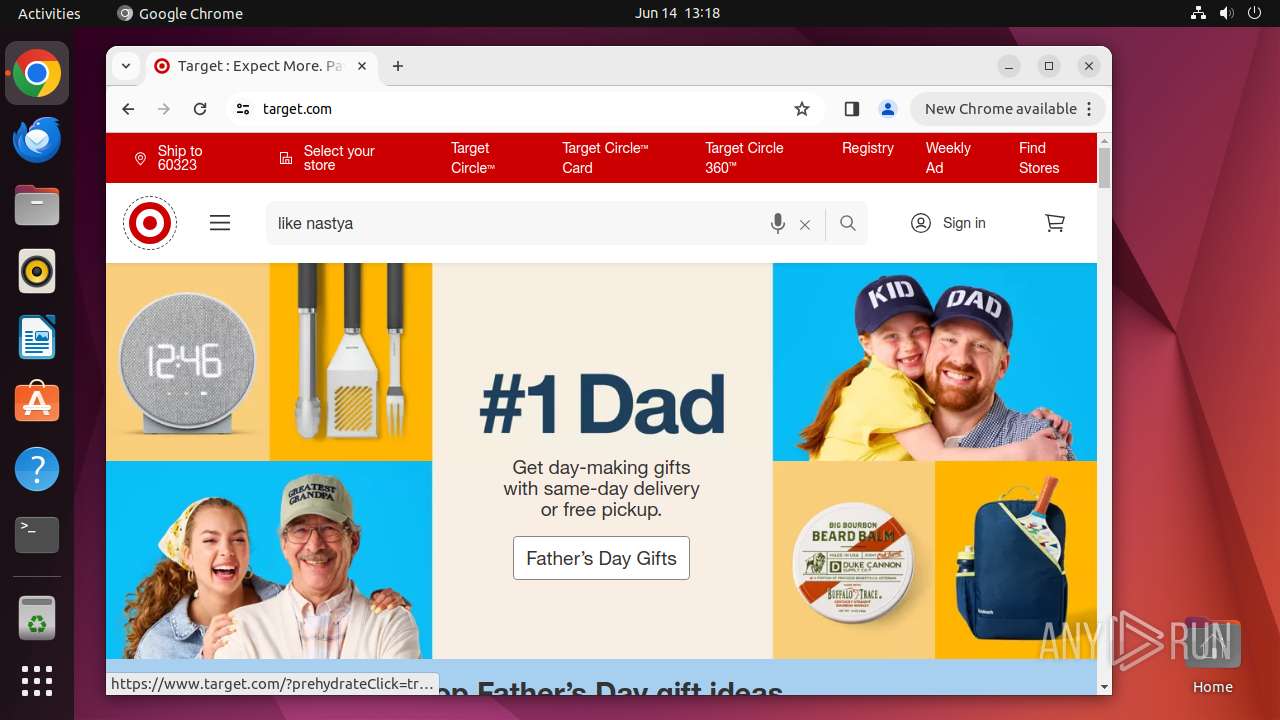Open the Home folder on desktop
Image resolution: width=1280 pixels, height=720 pixels.
click(x=1212, y=656)
